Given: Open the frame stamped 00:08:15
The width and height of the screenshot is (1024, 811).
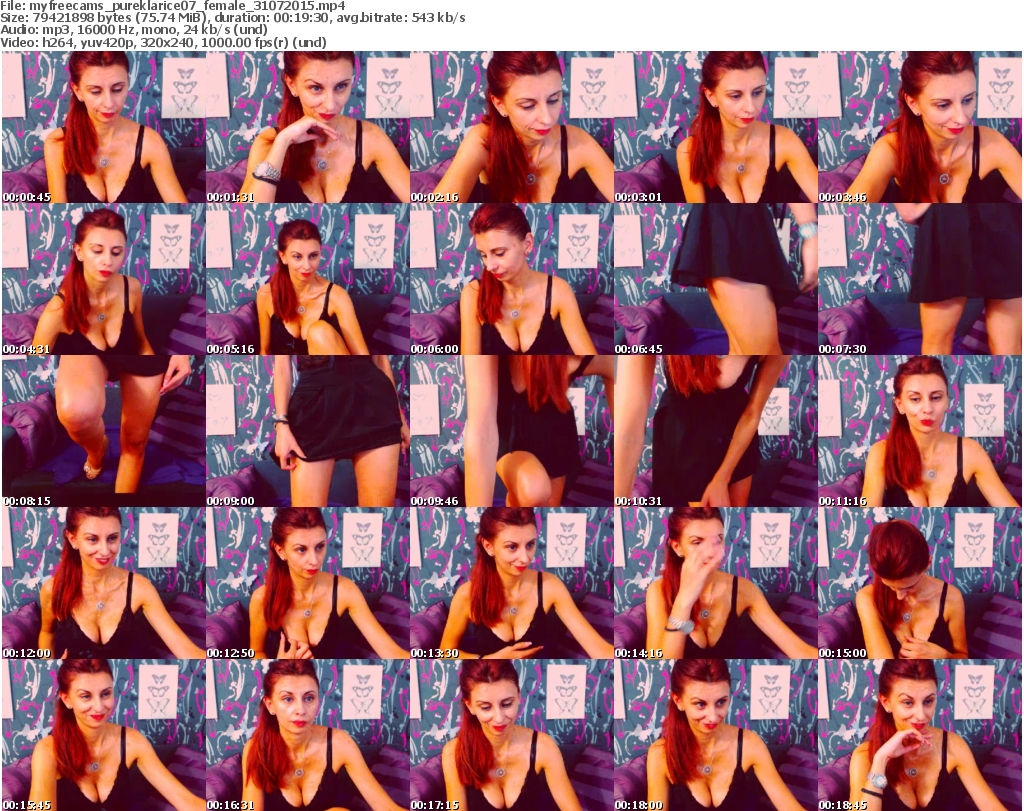Looking at the screenshot, I should click(104, 432).
